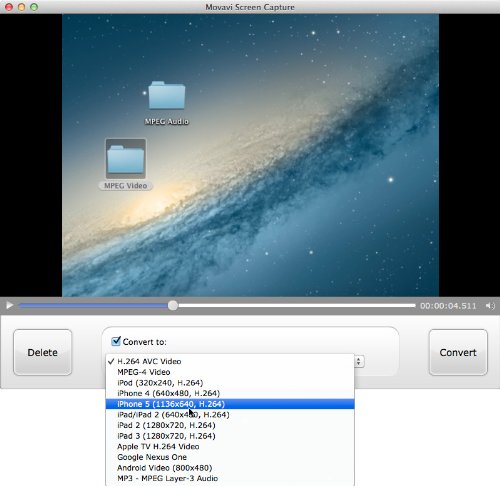Click the Delete button
This screenshot has height=486, width=500.
tap(42, 352)
